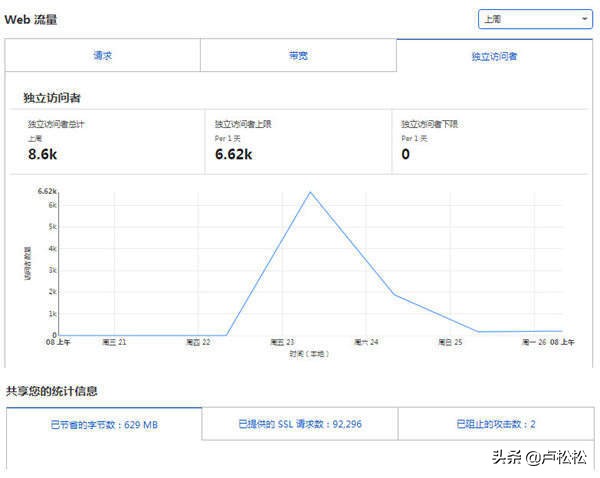Click the 6.62k y-axis label
This screenshot has width=600, height=478.
click(47, 191)
